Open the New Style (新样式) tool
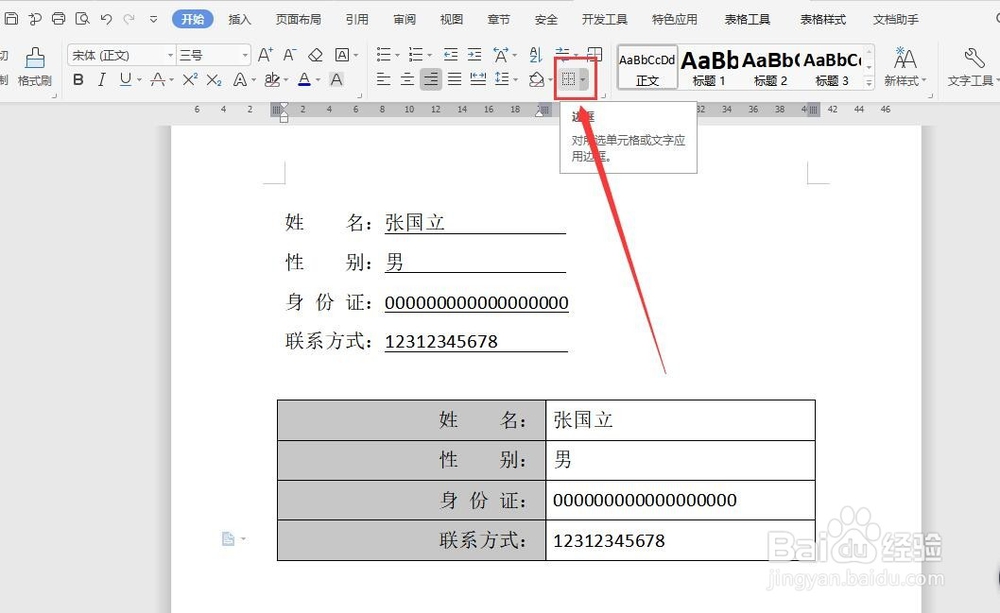 pos(904,66)
